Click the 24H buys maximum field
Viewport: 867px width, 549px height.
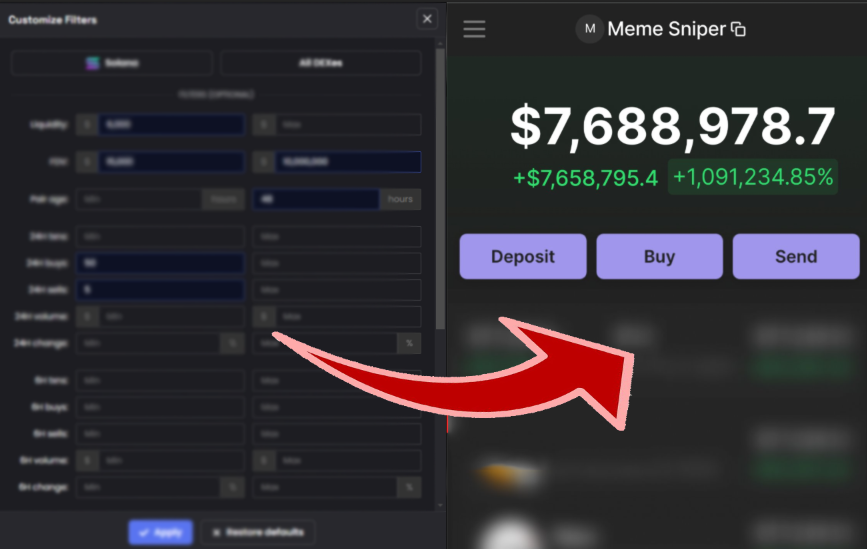tap(337, 263)
